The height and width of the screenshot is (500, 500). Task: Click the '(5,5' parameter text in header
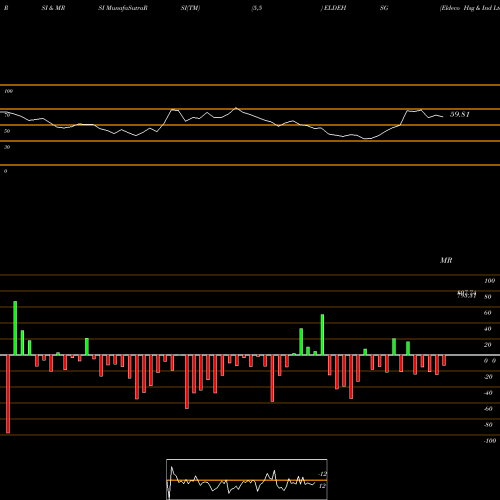pyautogui.click(x=257, y=8)
